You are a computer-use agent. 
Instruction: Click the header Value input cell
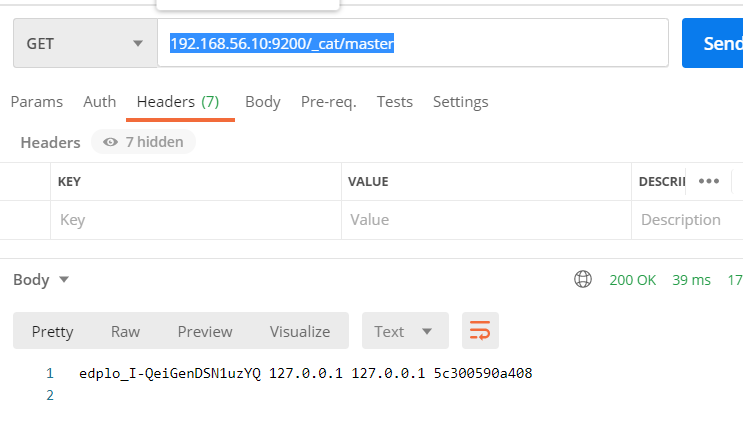[x=487, y=220]
